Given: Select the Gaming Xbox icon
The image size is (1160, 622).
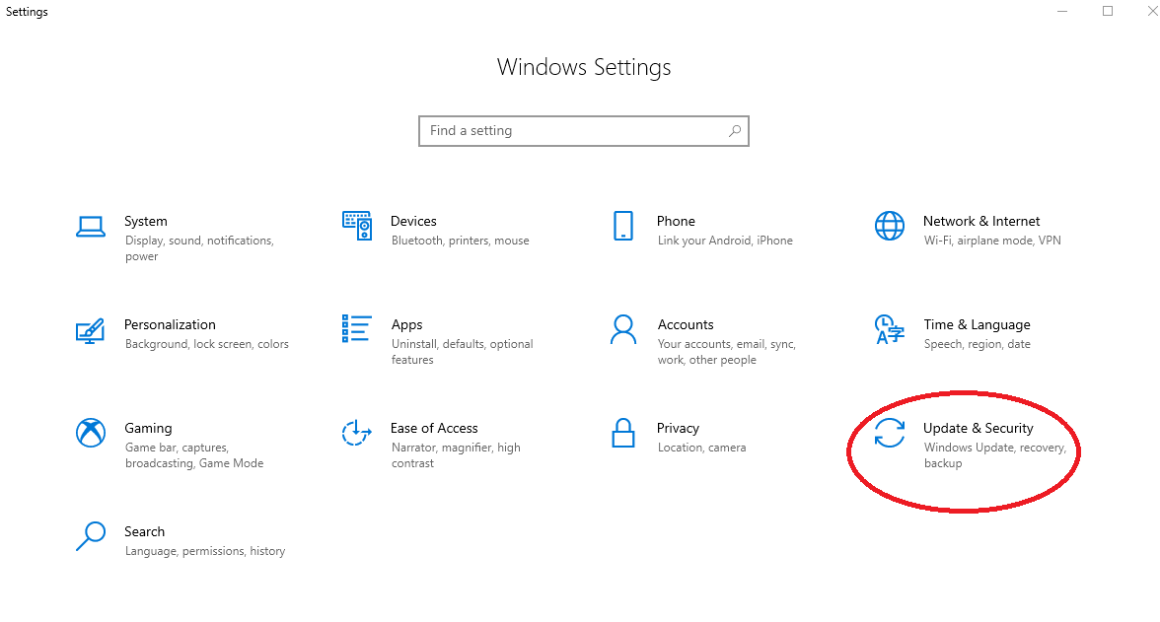Looking at the screenshot, I should click(91, 434).
